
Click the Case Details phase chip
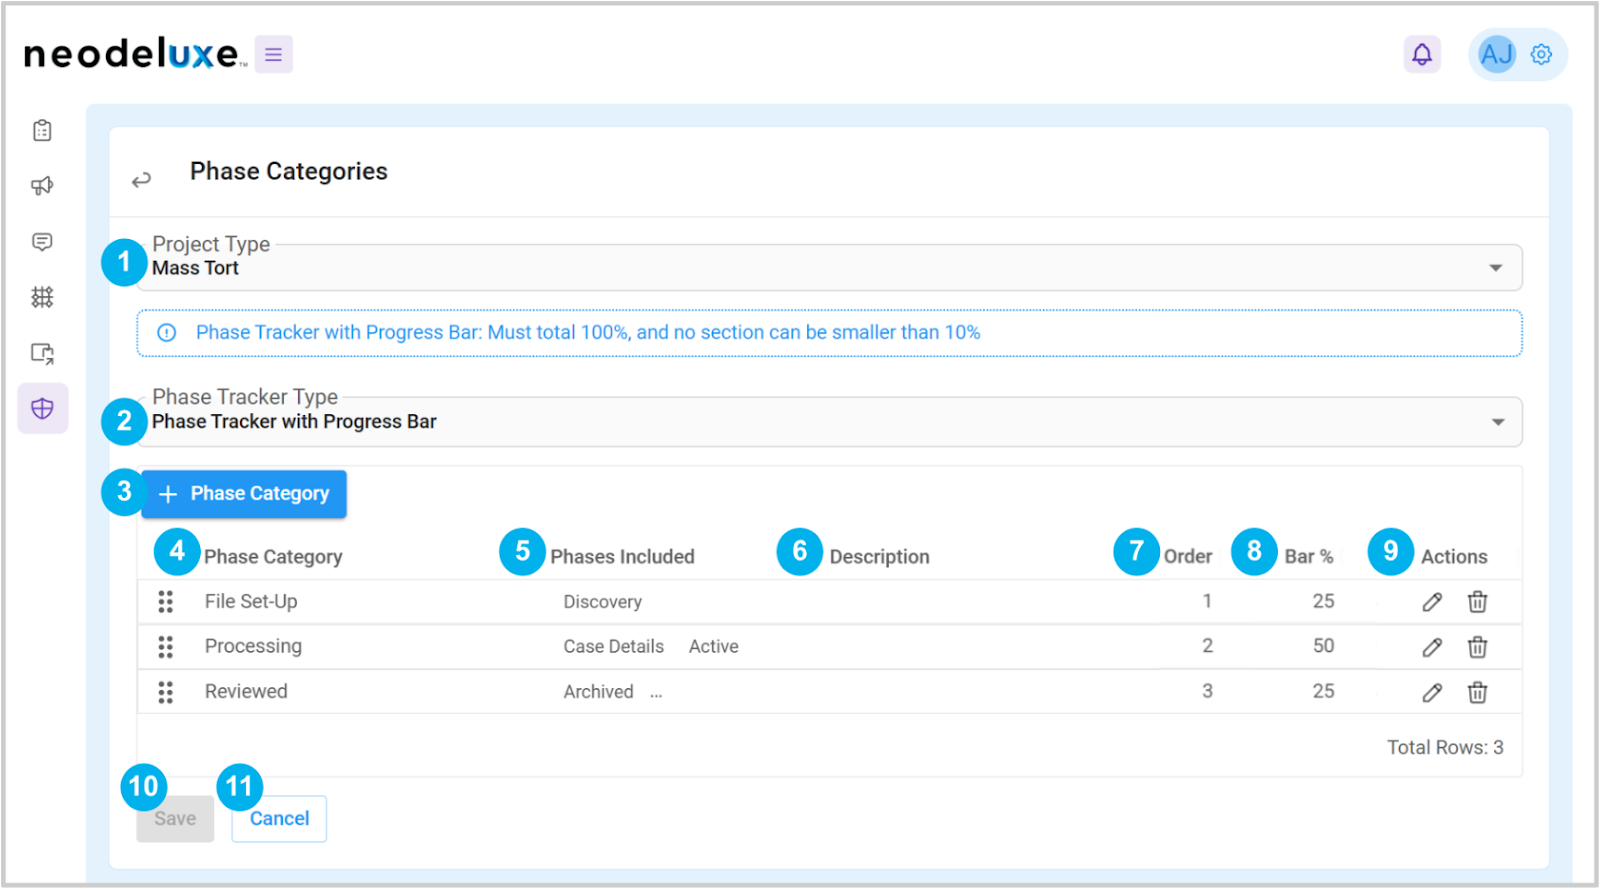click(x=613, y=647)
